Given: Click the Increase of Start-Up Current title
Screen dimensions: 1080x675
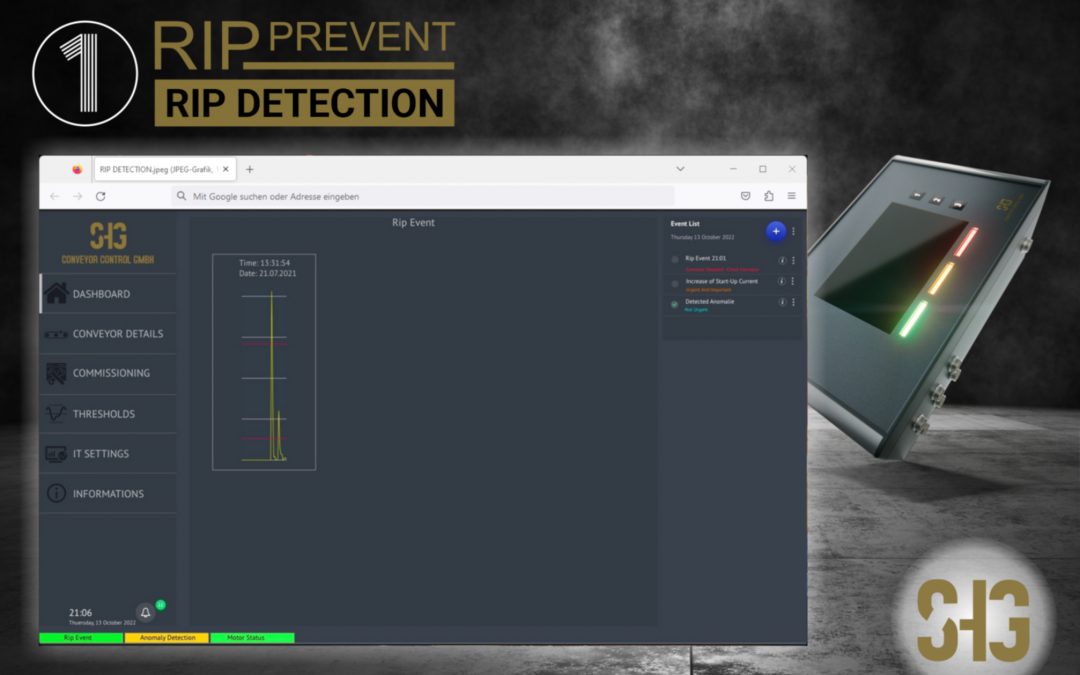Looking at the screenshot, I should click(721, 281).
